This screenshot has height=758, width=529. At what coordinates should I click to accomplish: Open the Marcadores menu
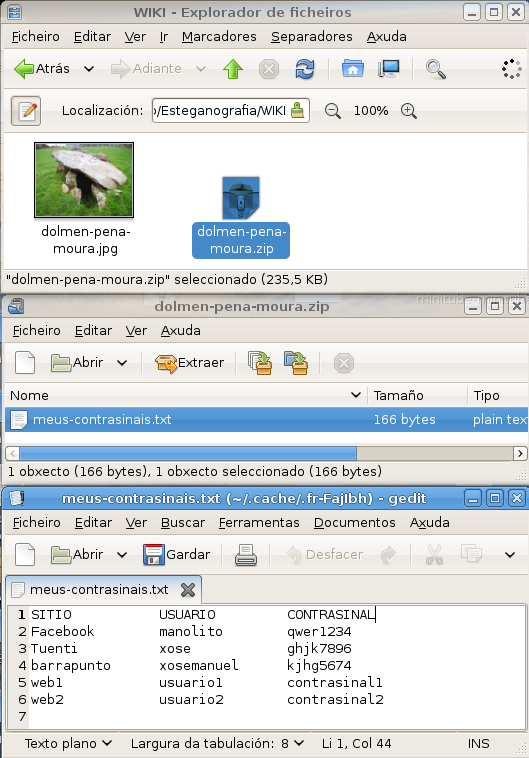[219, 37]
